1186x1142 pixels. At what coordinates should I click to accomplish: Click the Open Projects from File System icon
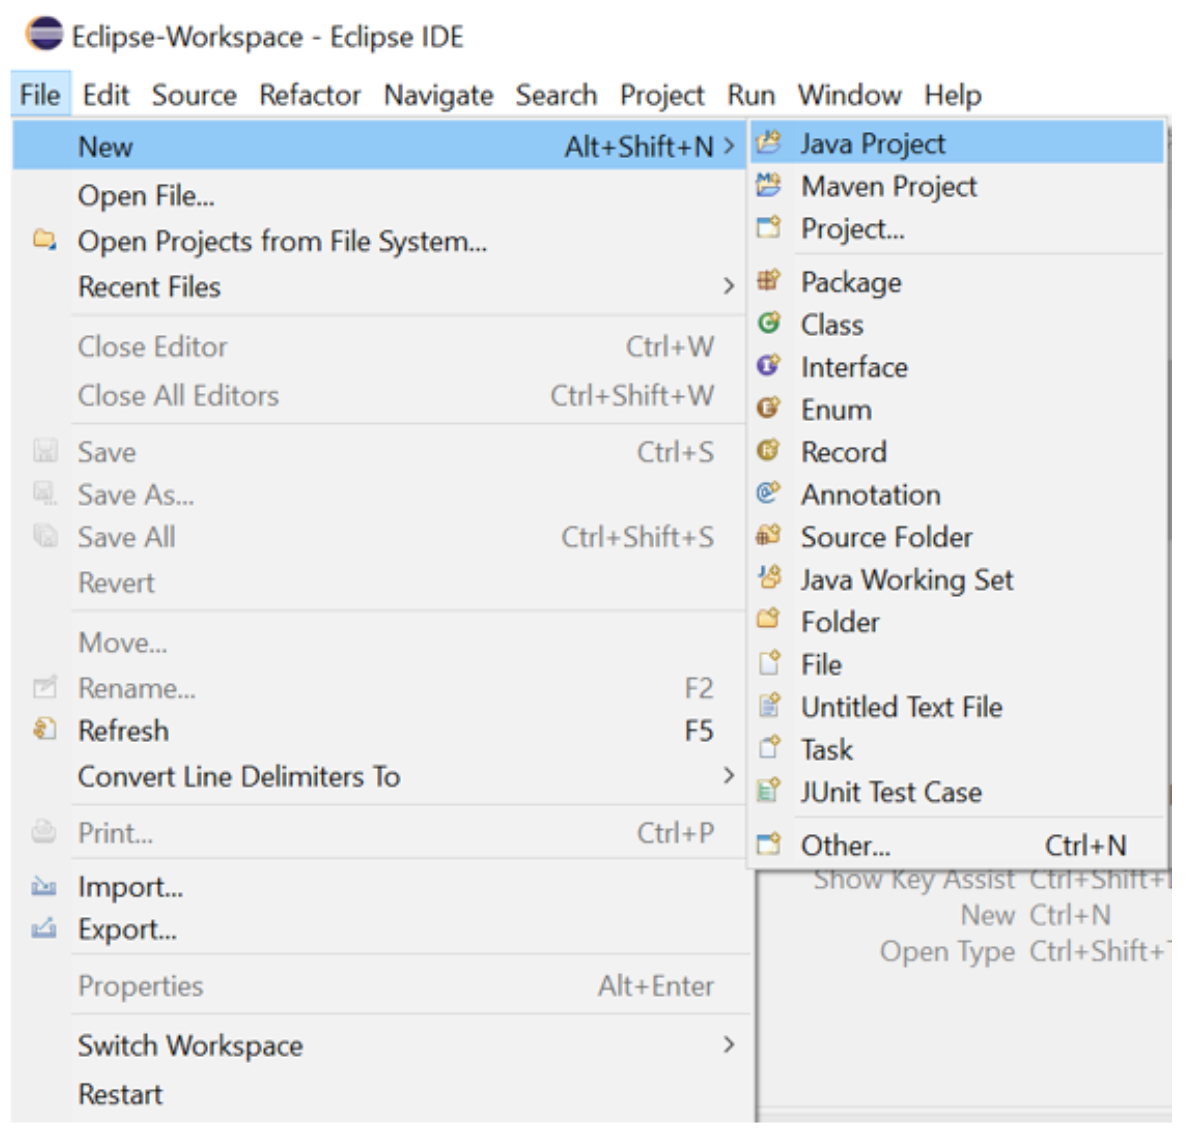(45, 240)
